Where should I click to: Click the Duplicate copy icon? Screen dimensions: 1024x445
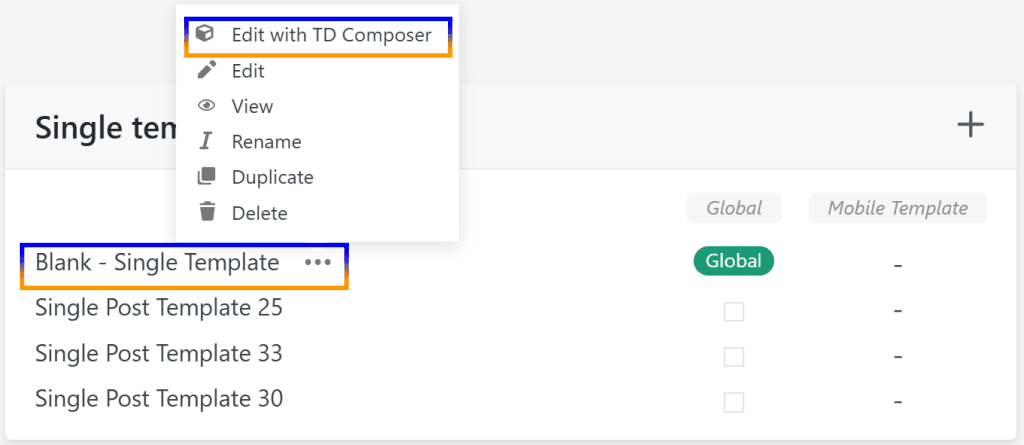tap(207, 177)
